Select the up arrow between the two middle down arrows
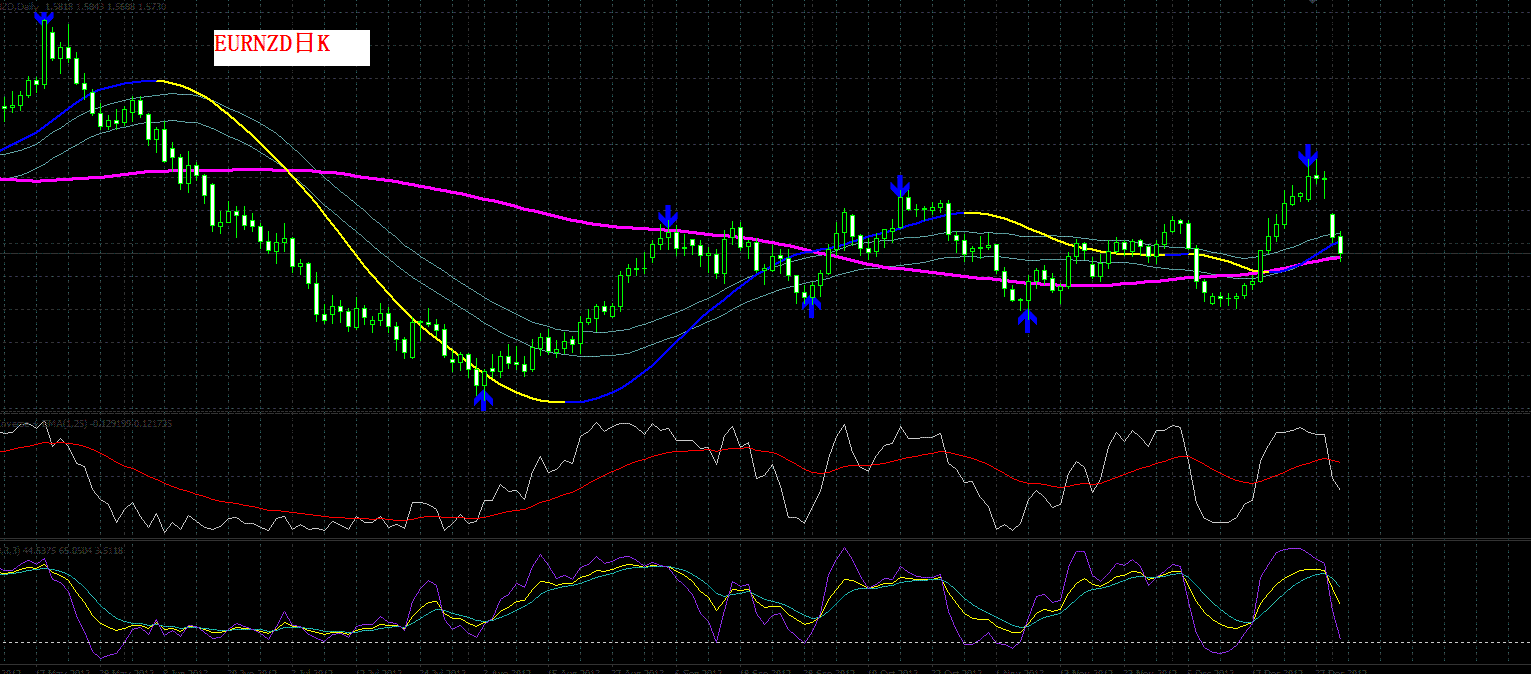Screen dimensions: 1531x675 click(x=811, y=306)
